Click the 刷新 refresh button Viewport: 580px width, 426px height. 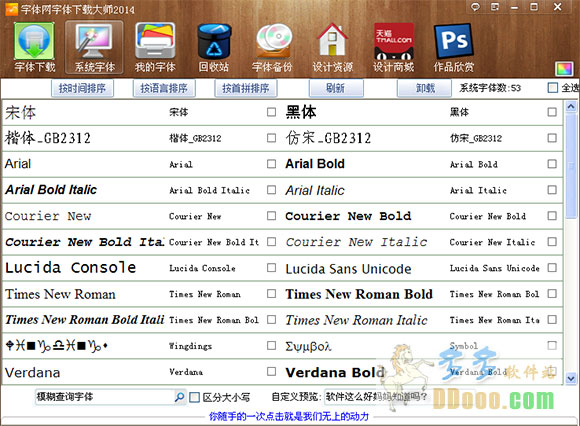point(336,88)
